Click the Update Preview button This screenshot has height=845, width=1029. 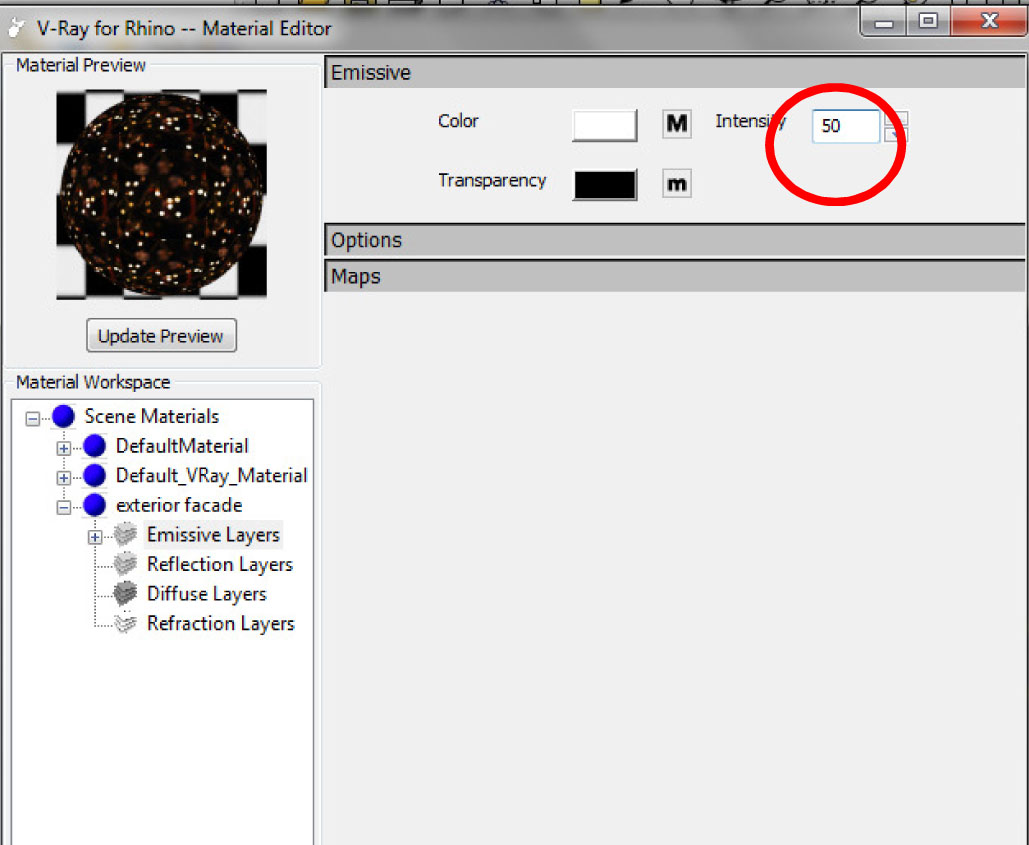pyautogui.click(x=161, y=336)
